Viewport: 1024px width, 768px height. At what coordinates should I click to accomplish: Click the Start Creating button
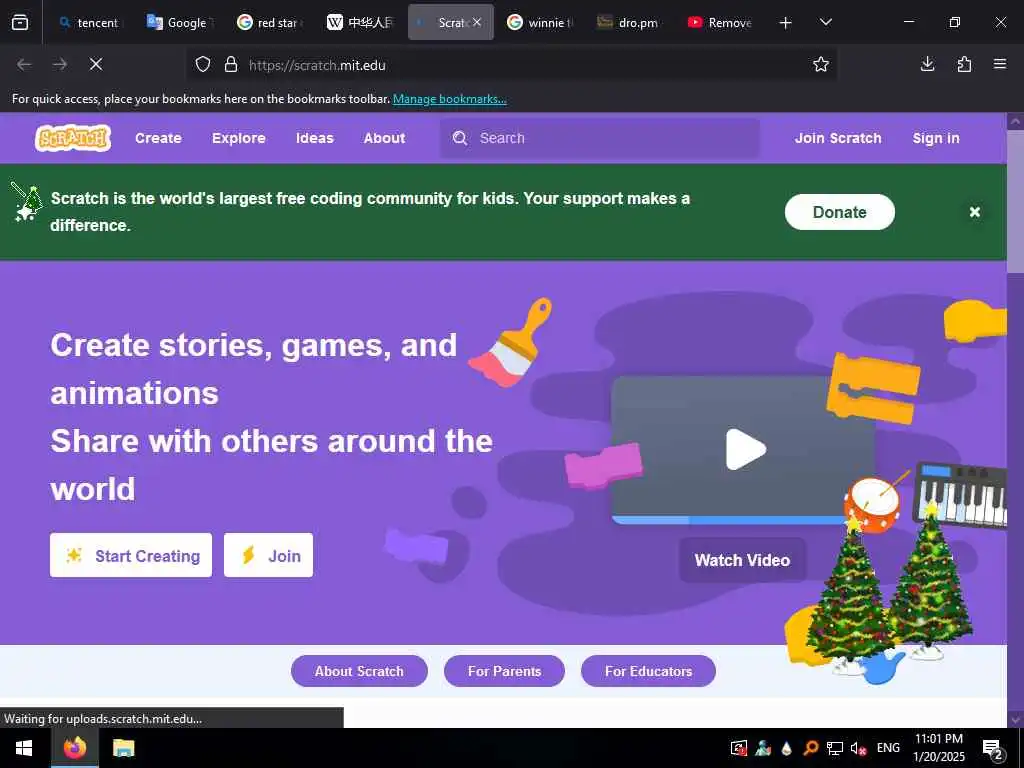(x=131, y=555)
